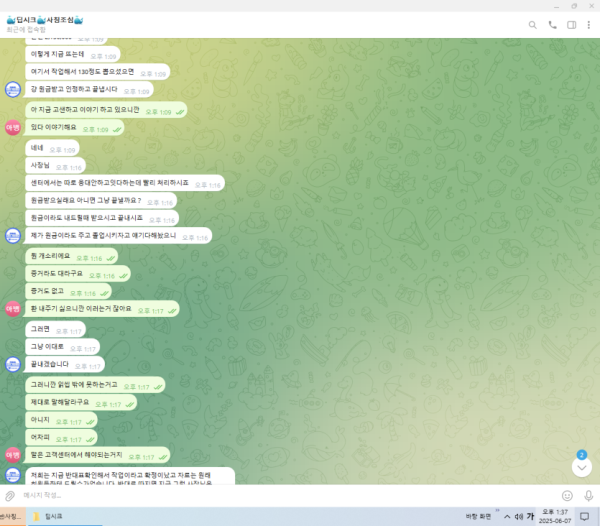Select the '원금받으실래요 아니면' question message
This screenshot has width=600, height=526.
101,201
